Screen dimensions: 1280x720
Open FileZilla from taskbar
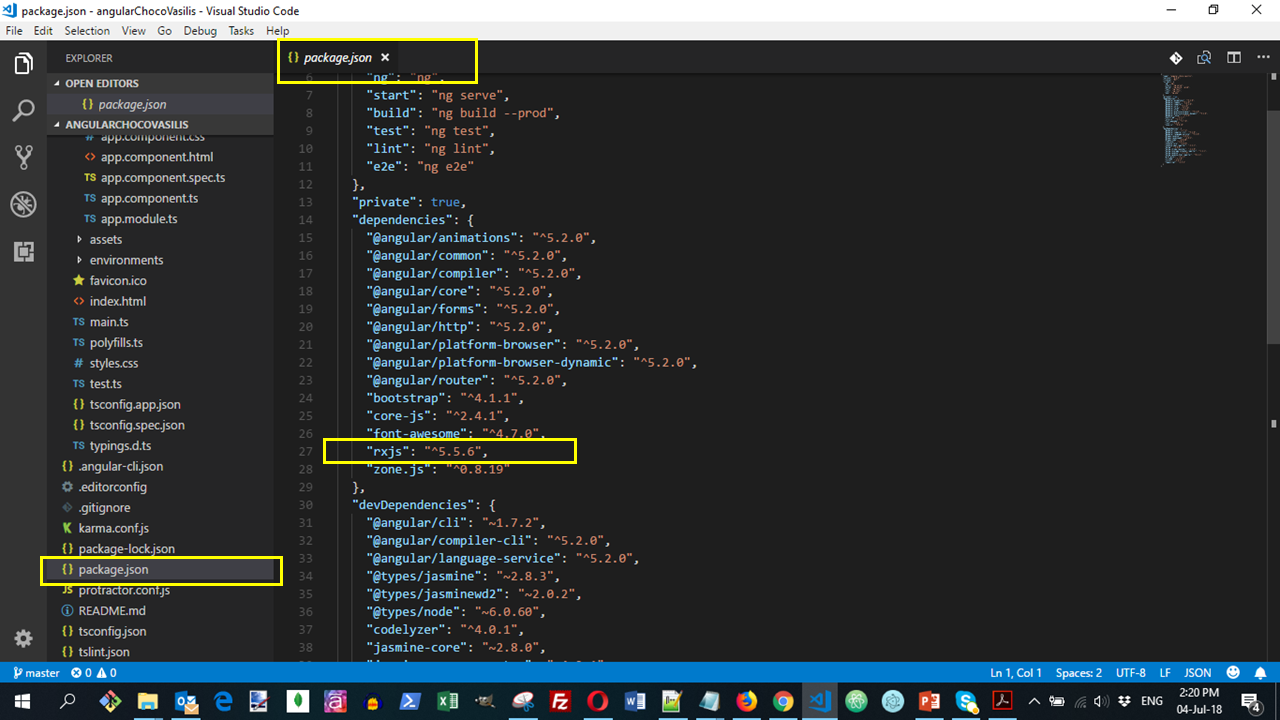click(x=561, y=701)
